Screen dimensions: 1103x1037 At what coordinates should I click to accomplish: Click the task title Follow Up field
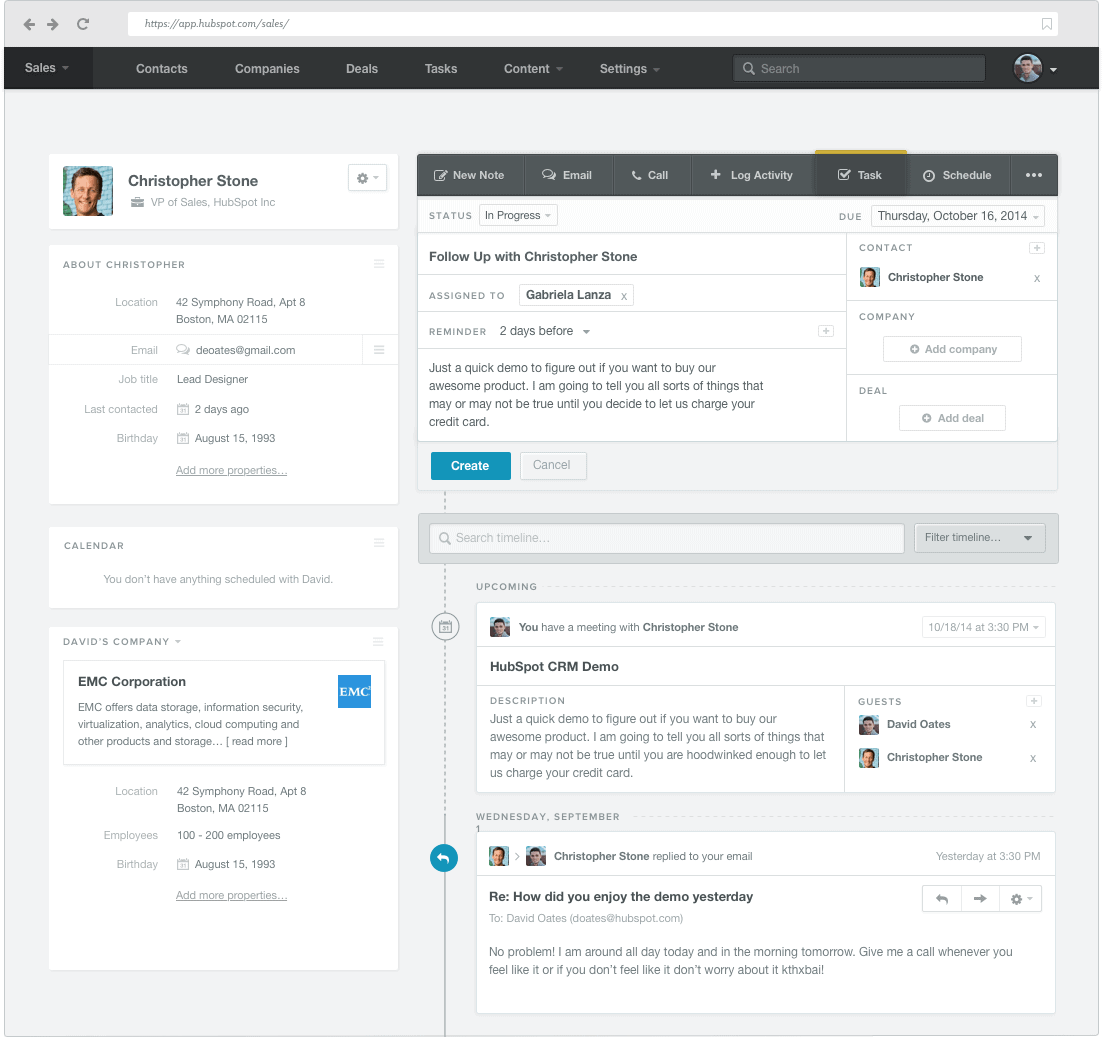click(632, 257)
